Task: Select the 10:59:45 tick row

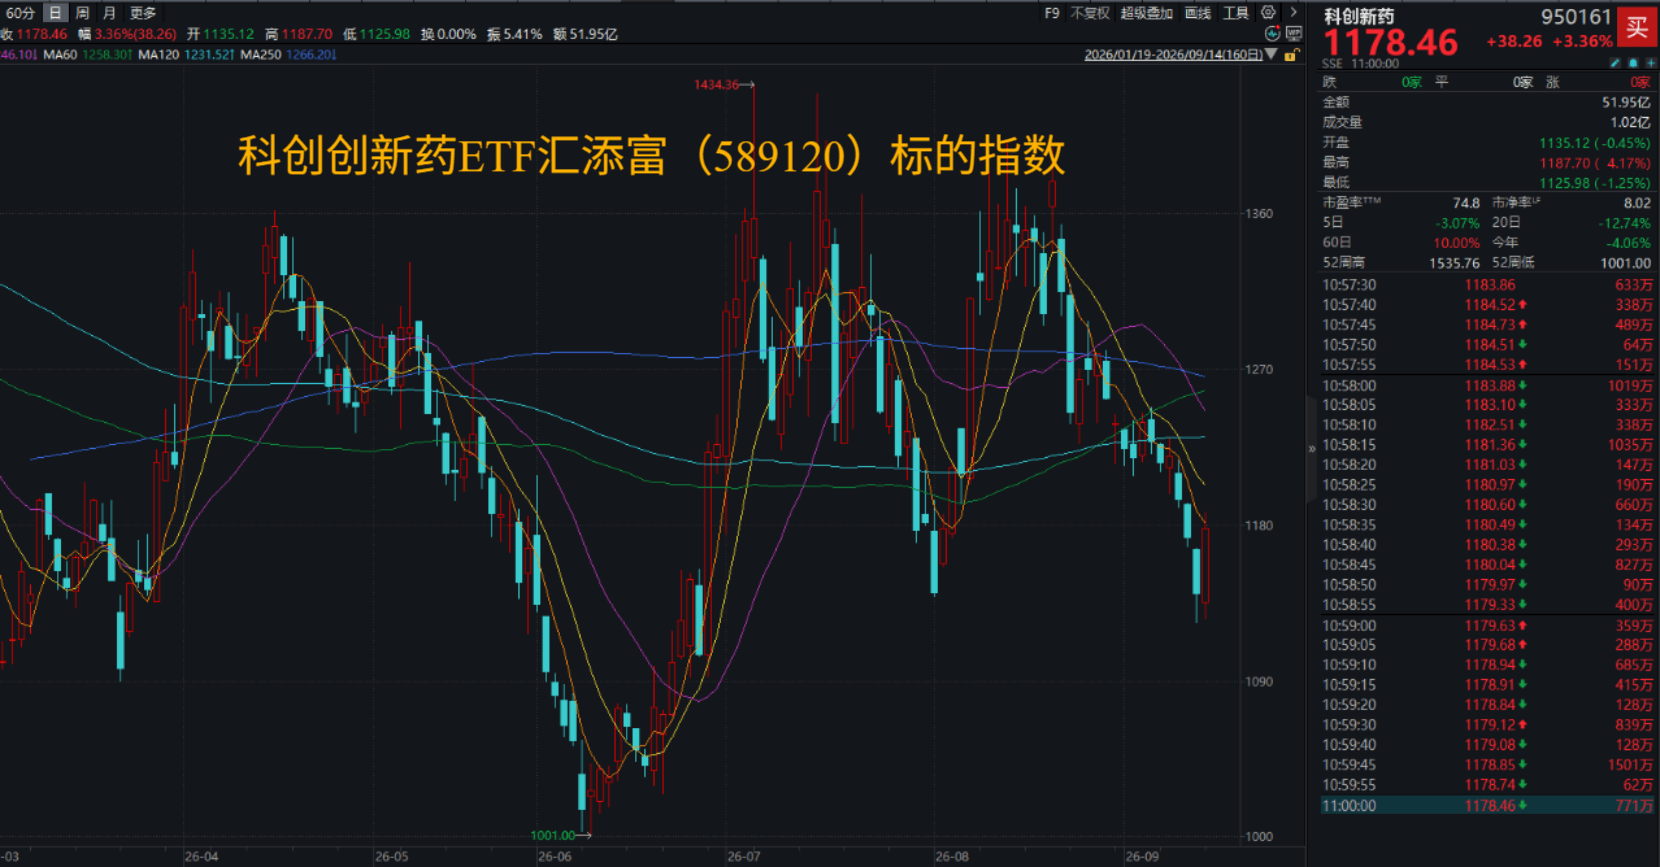Action: [1487, 765]
